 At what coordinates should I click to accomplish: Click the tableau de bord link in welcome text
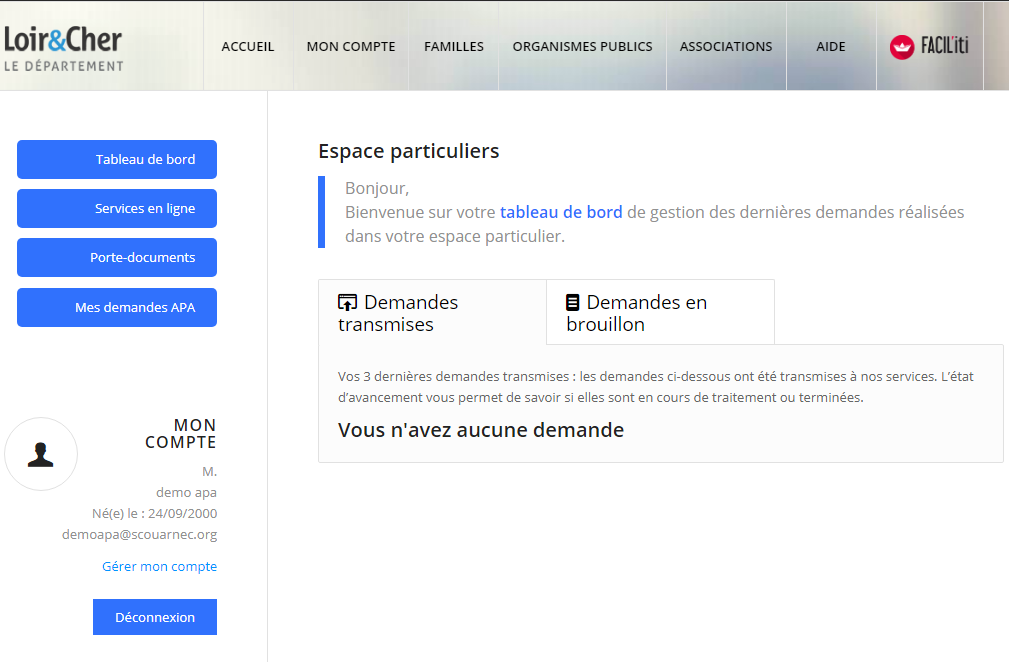(x=561, y=211)
